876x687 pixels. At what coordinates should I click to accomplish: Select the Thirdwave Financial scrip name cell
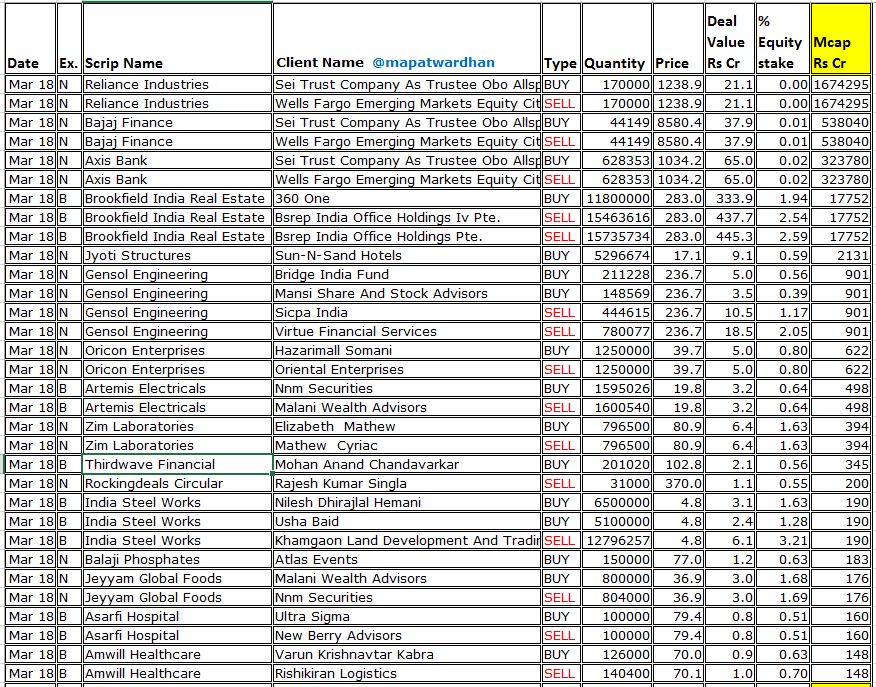[x=177, y=465]
